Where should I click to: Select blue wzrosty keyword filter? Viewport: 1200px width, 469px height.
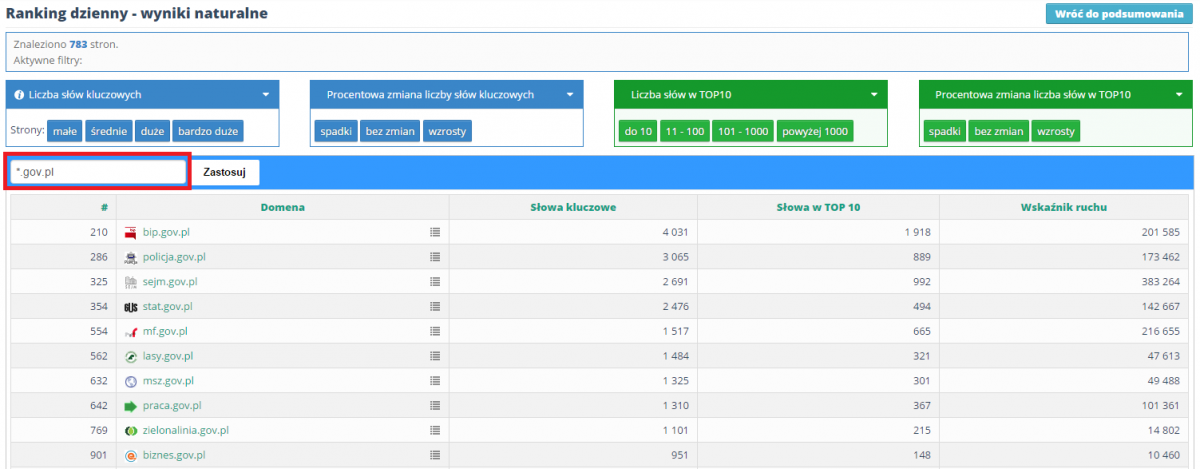[x=446, y=131]
